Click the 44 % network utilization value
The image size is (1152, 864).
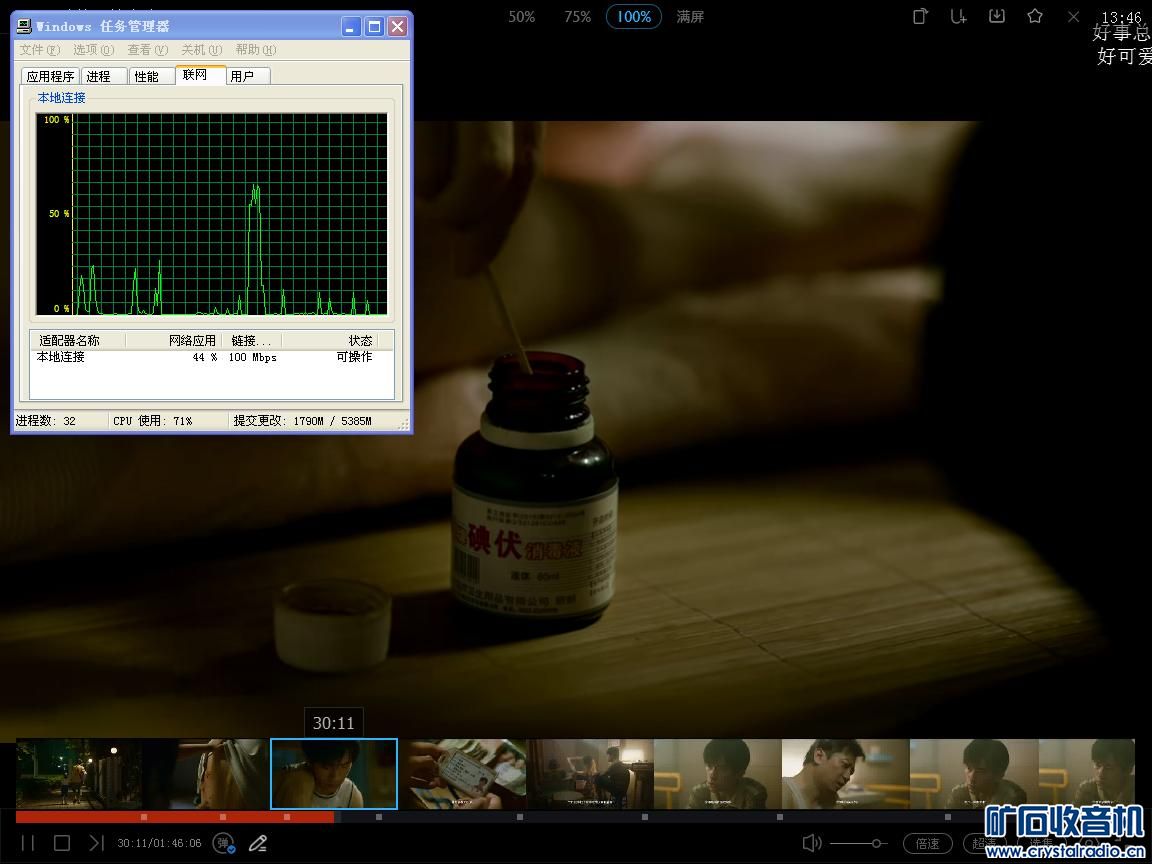pyautogui.click(x=205, y=358)
